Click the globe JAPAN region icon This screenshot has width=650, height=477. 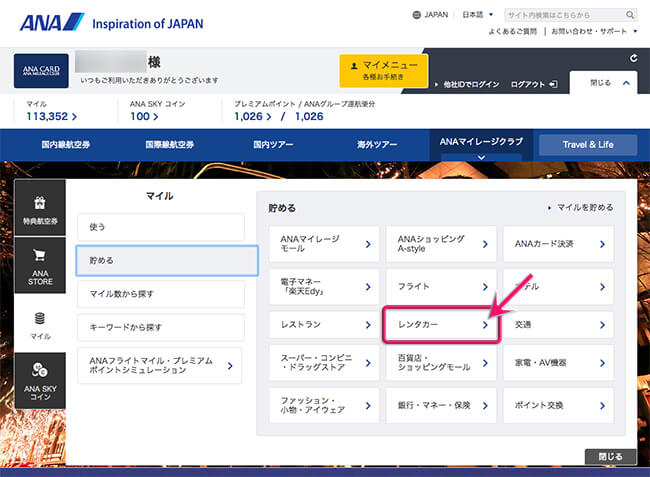[x=417, y=15]
